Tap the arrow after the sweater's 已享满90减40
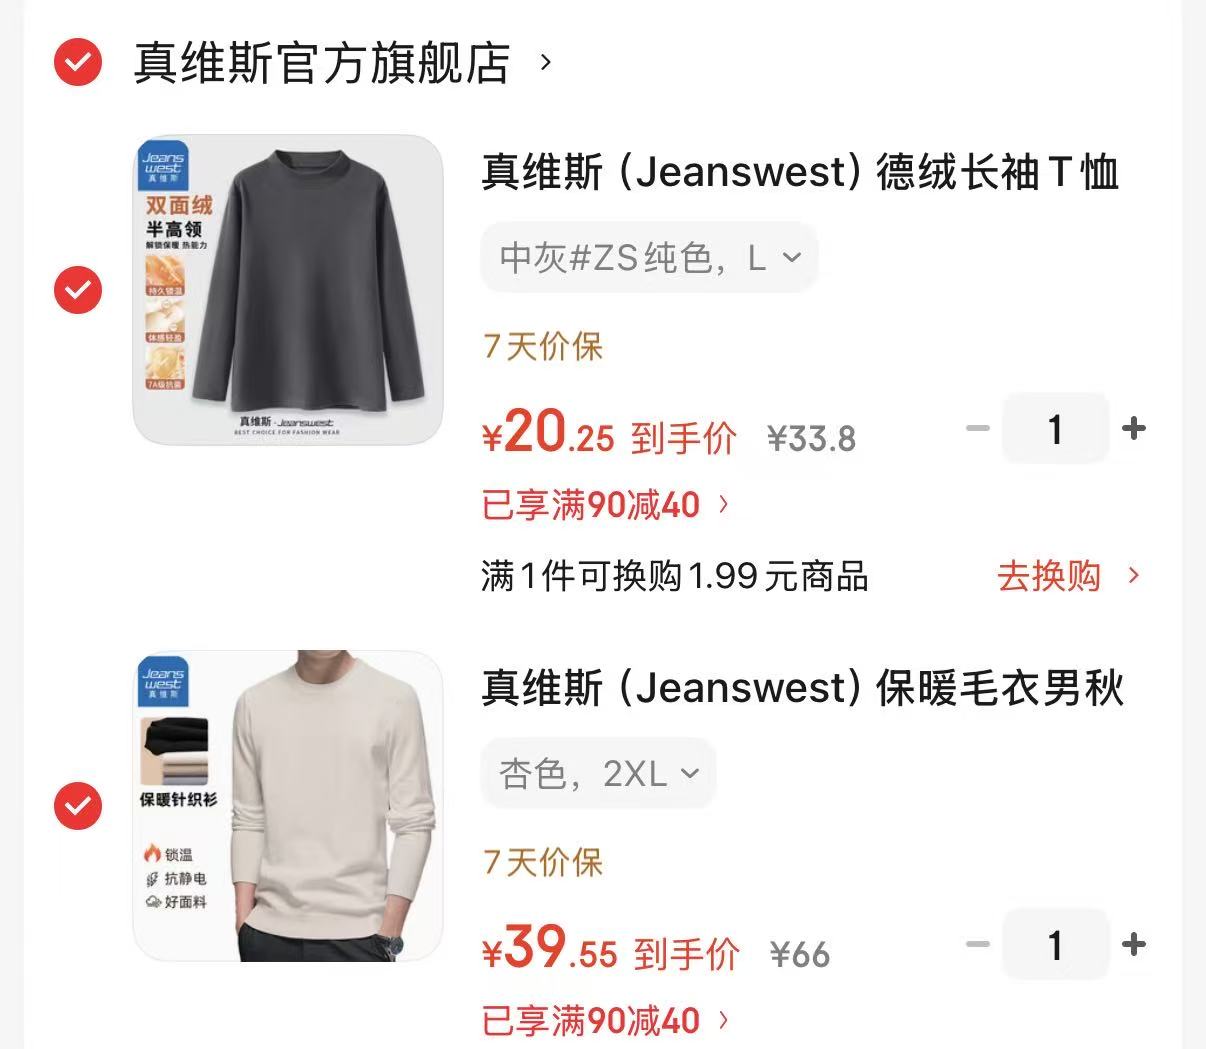Viewport: 1206px width, 1049px height. coord(724,1021)
